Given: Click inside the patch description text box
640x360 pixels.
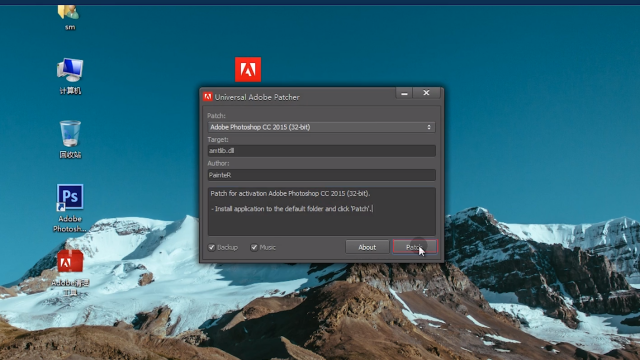Looking at the screenshot, I should click(x=322, y=211).
